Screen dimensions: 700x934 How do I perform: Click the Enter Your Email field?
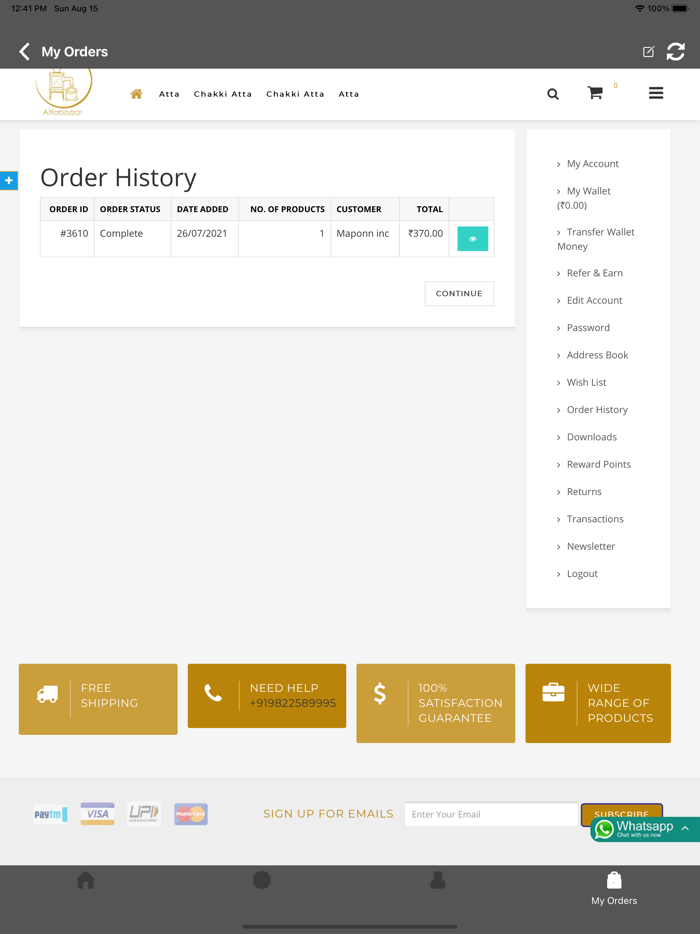click(491, 814)
